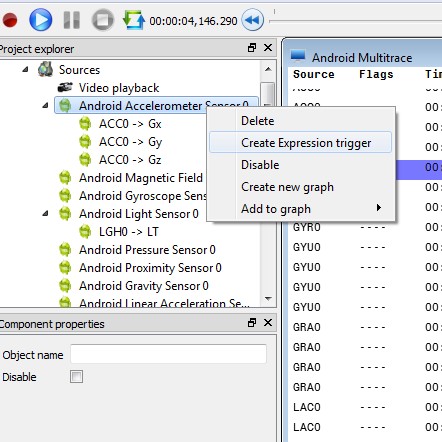Close the Component properties panel

coord(268,323)
